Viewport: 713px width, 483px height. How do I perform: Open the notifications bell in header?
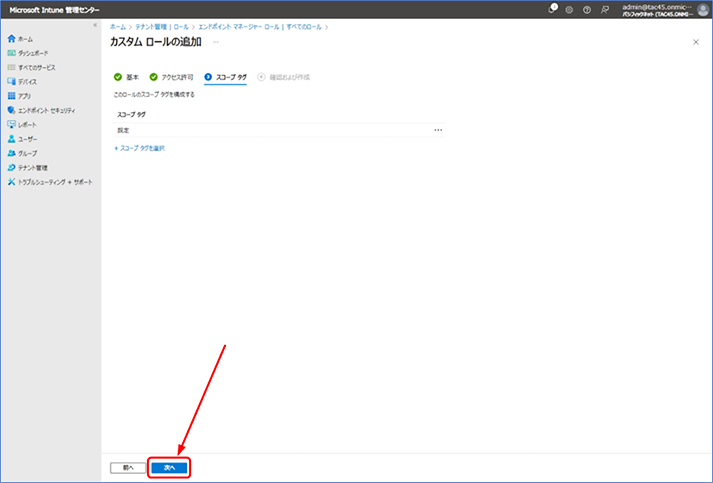(x=552, y=9)
